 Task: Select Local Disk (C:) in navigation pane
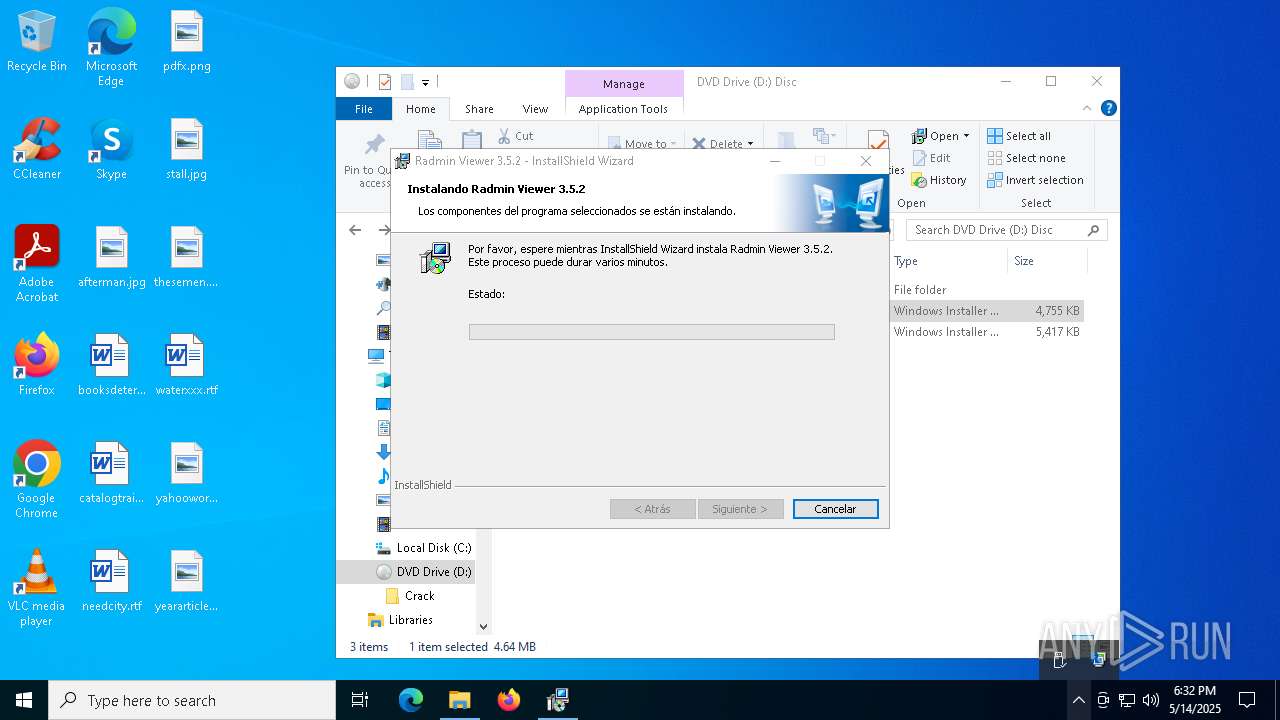click(x=423, y=548)
